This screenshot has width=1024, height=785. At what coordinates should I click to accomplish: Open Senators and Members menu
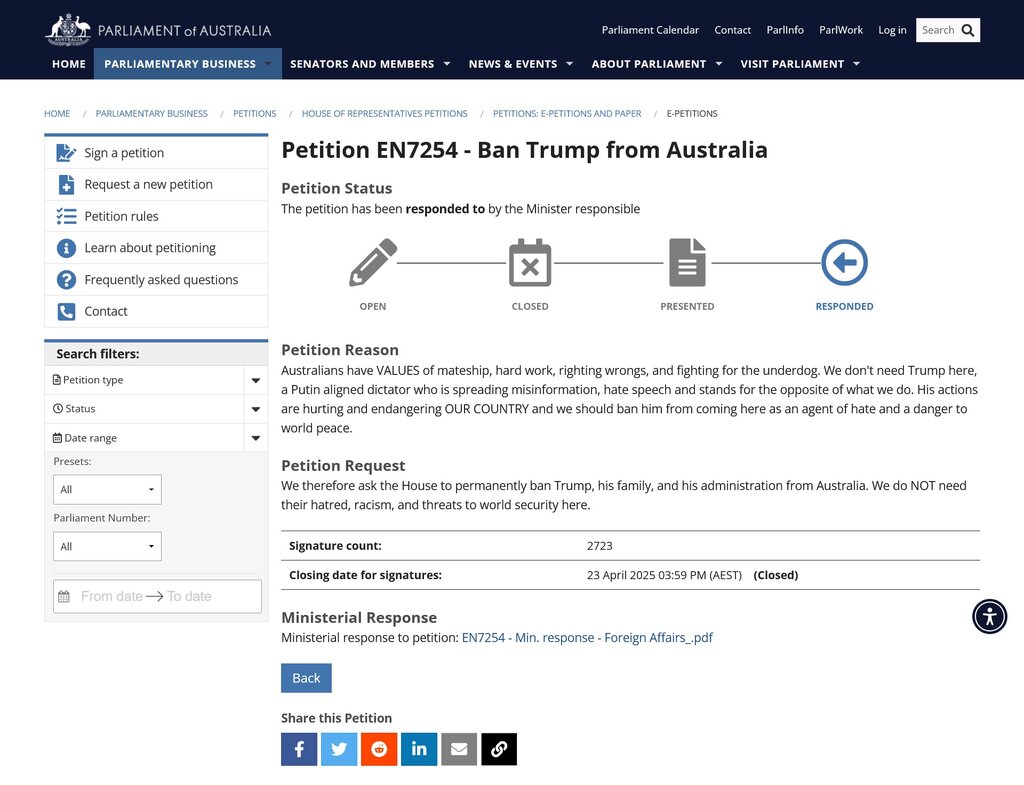369,64
